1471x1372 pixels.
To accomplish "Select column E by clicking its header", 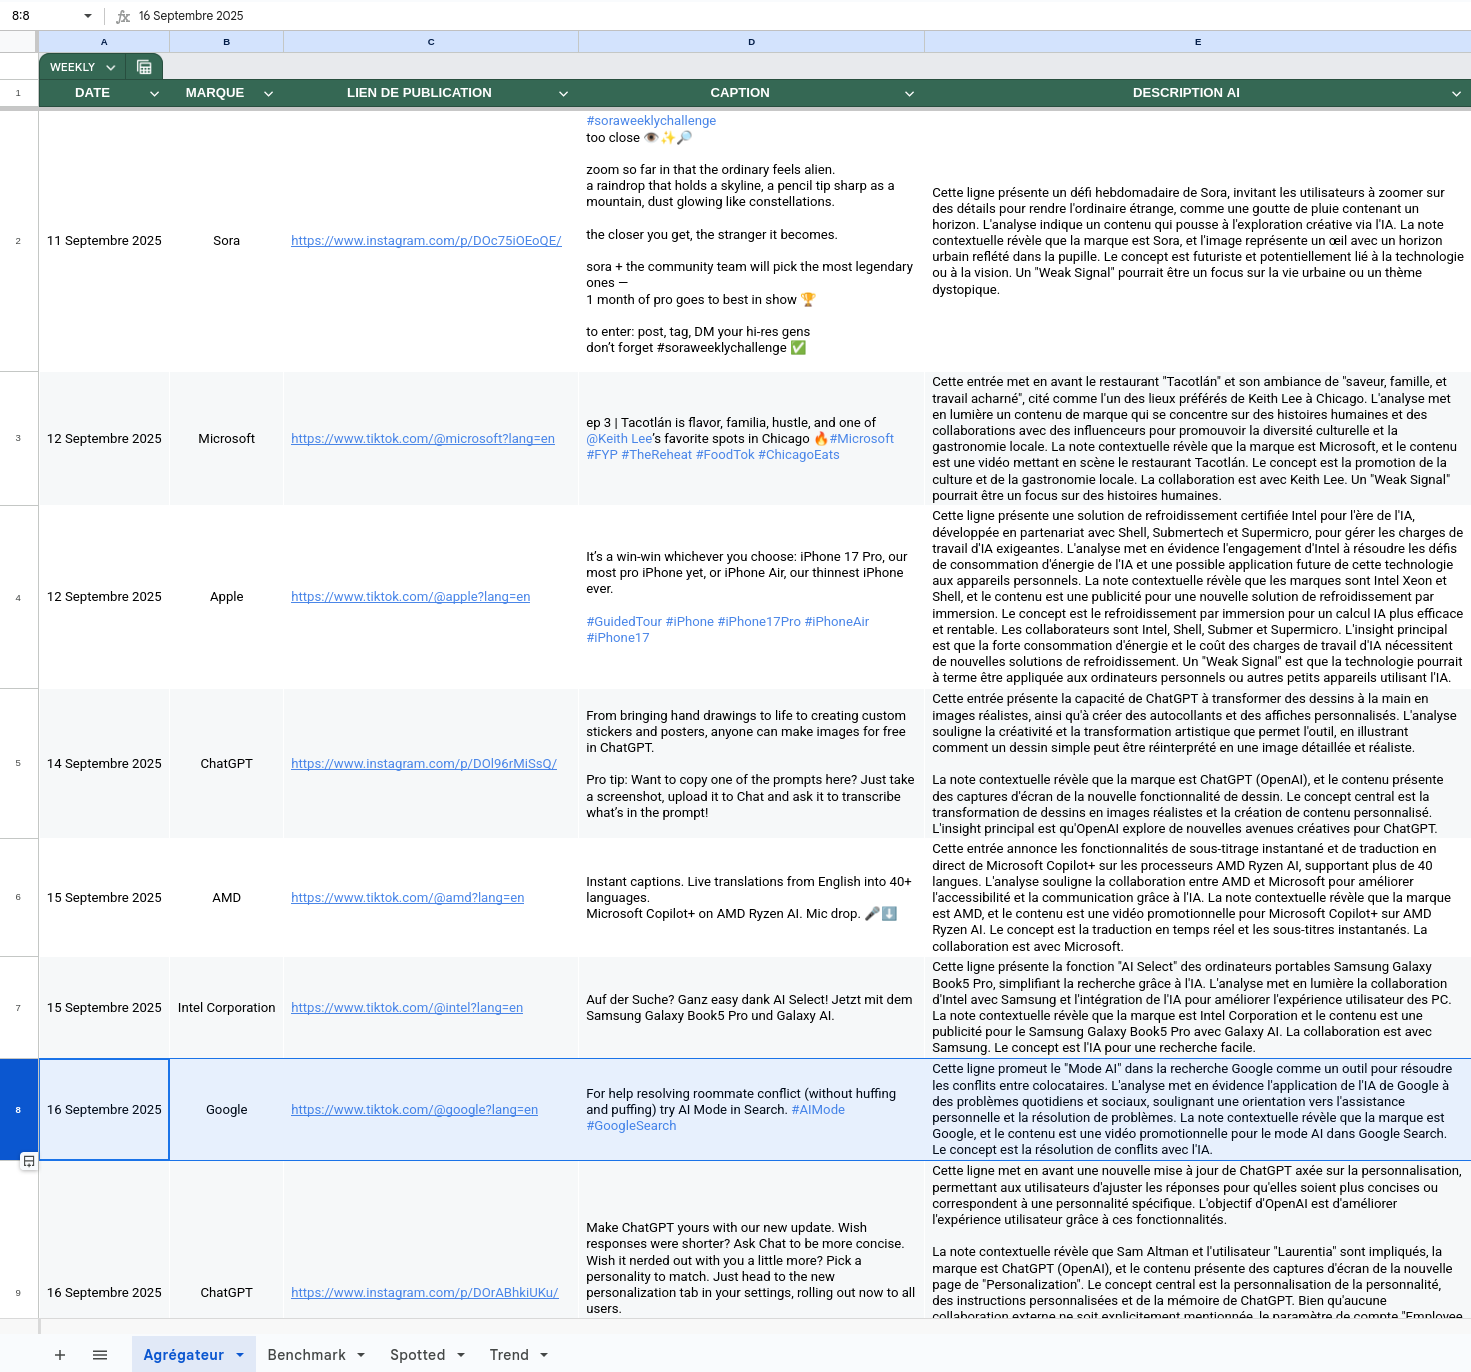I will point(1197,41).
